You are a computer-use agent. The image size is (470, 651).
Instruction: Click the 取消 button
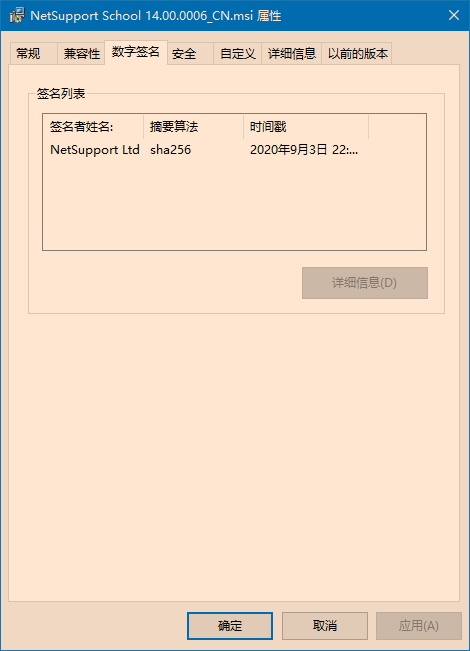click(325, 626)
